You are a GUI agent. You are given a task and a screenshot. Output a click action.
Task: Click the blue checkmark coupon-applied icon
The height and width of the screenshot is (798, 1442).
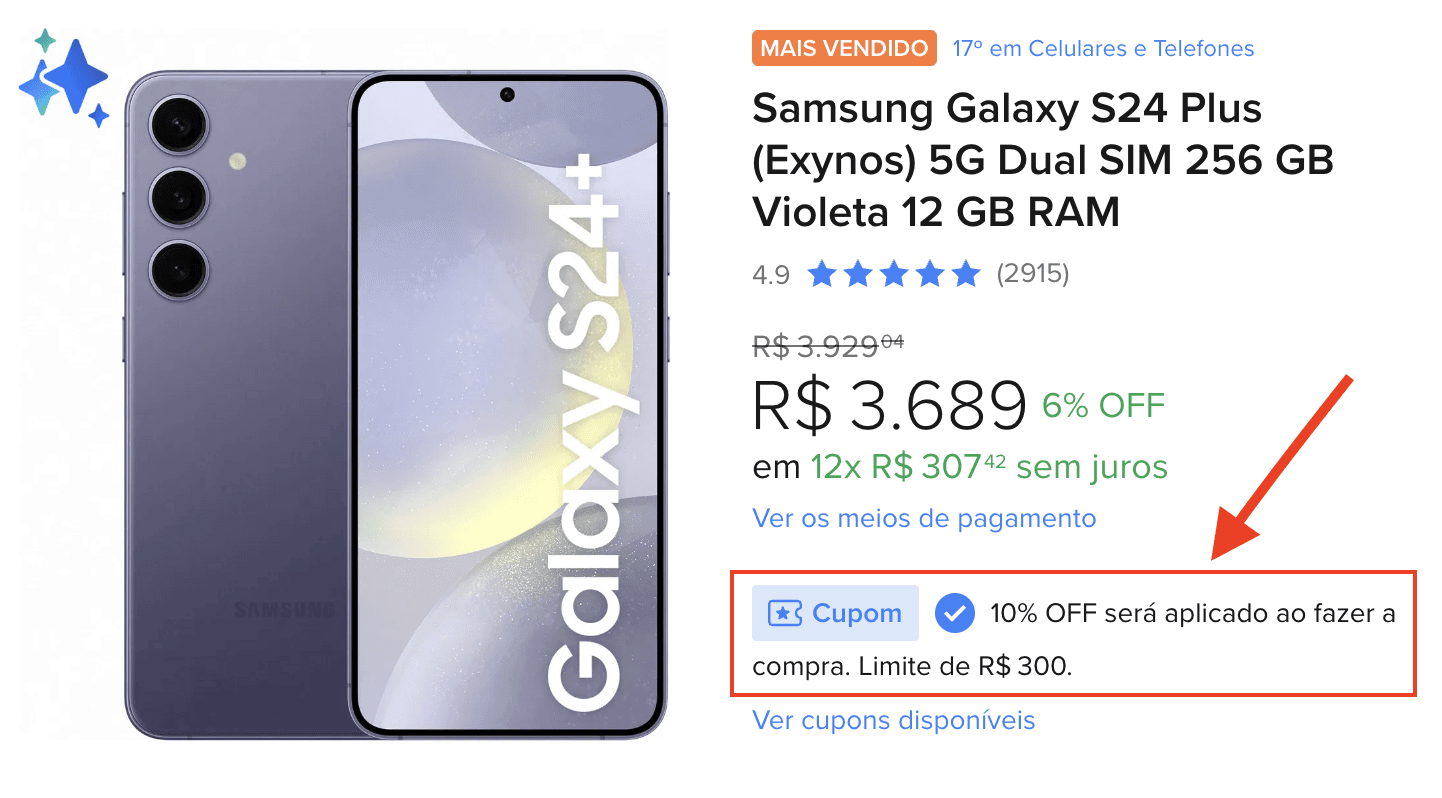955,613
